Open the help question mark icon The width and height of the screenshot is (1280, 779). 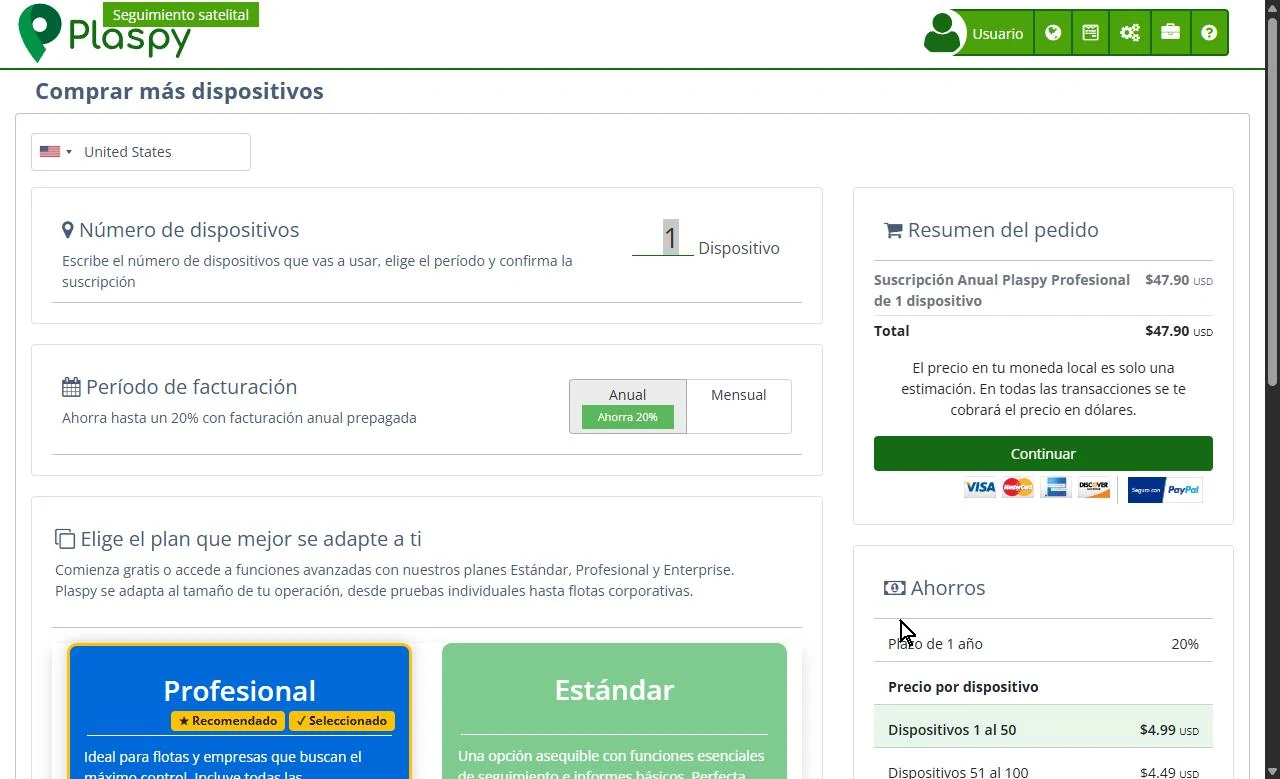click(1209, 33)
